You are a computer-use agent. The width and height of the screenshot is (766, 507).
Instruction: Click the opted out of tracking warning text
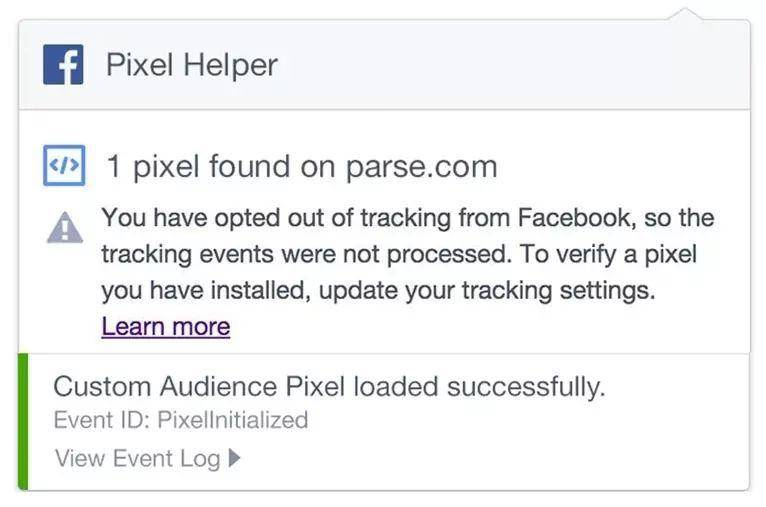point(408,254)
